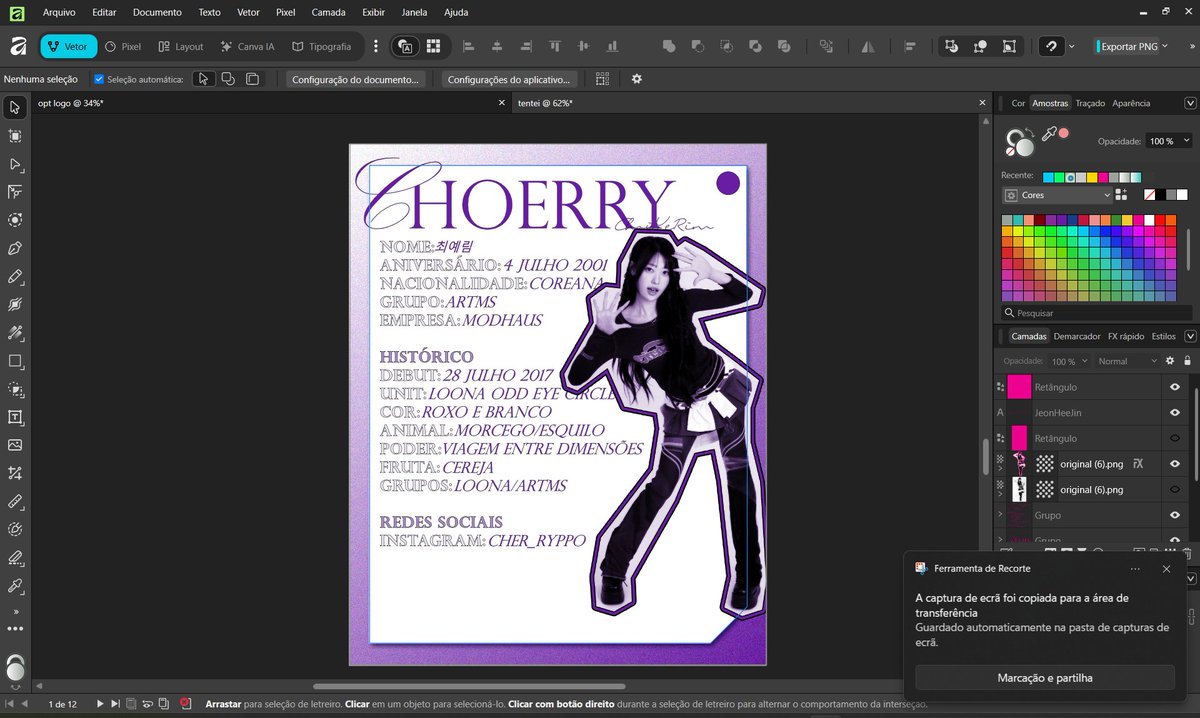
Task: Open layer settings gear in Camadas panel
Action: [x=1170, y=361]
